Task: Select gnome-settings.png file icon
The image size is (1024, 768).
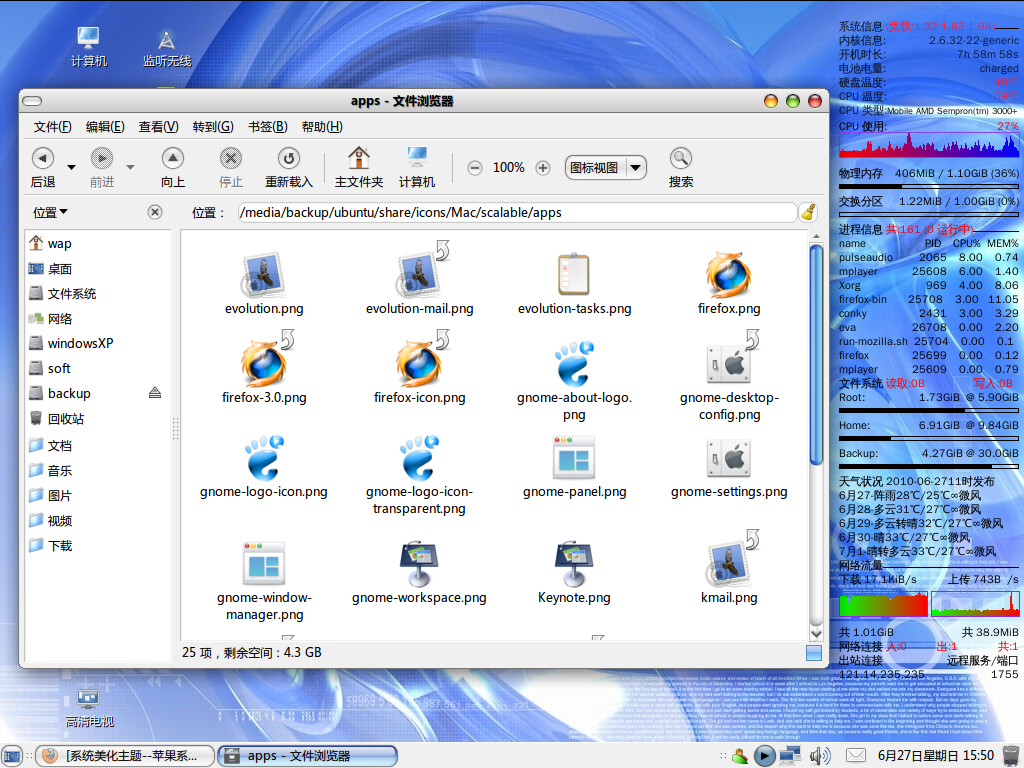Action: (729, 458)
